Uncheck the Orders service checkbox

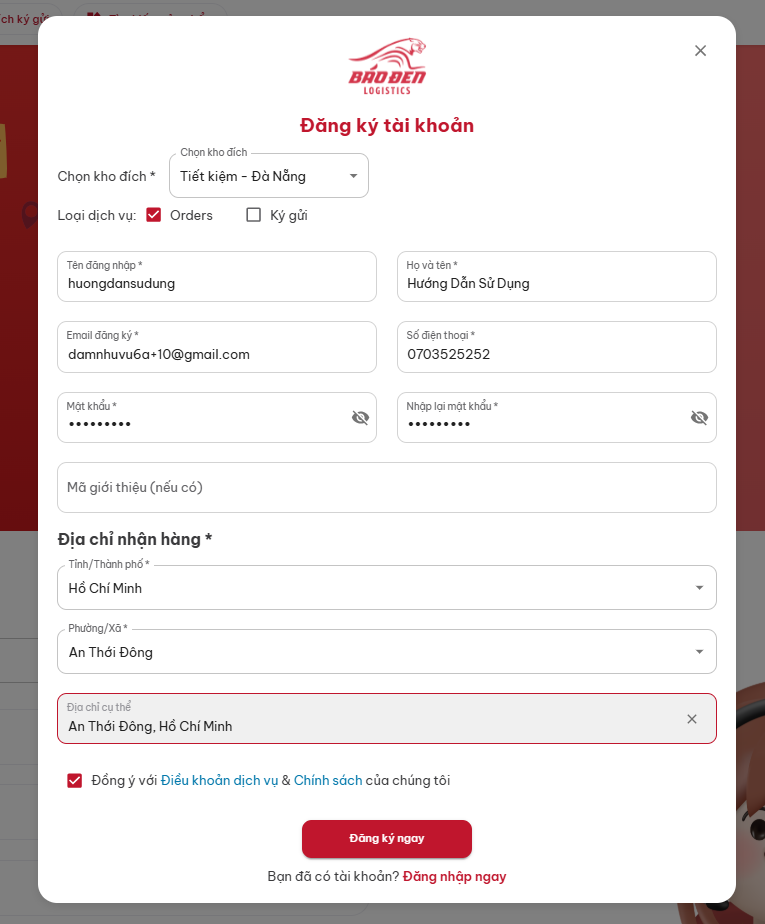click(154, 215)
